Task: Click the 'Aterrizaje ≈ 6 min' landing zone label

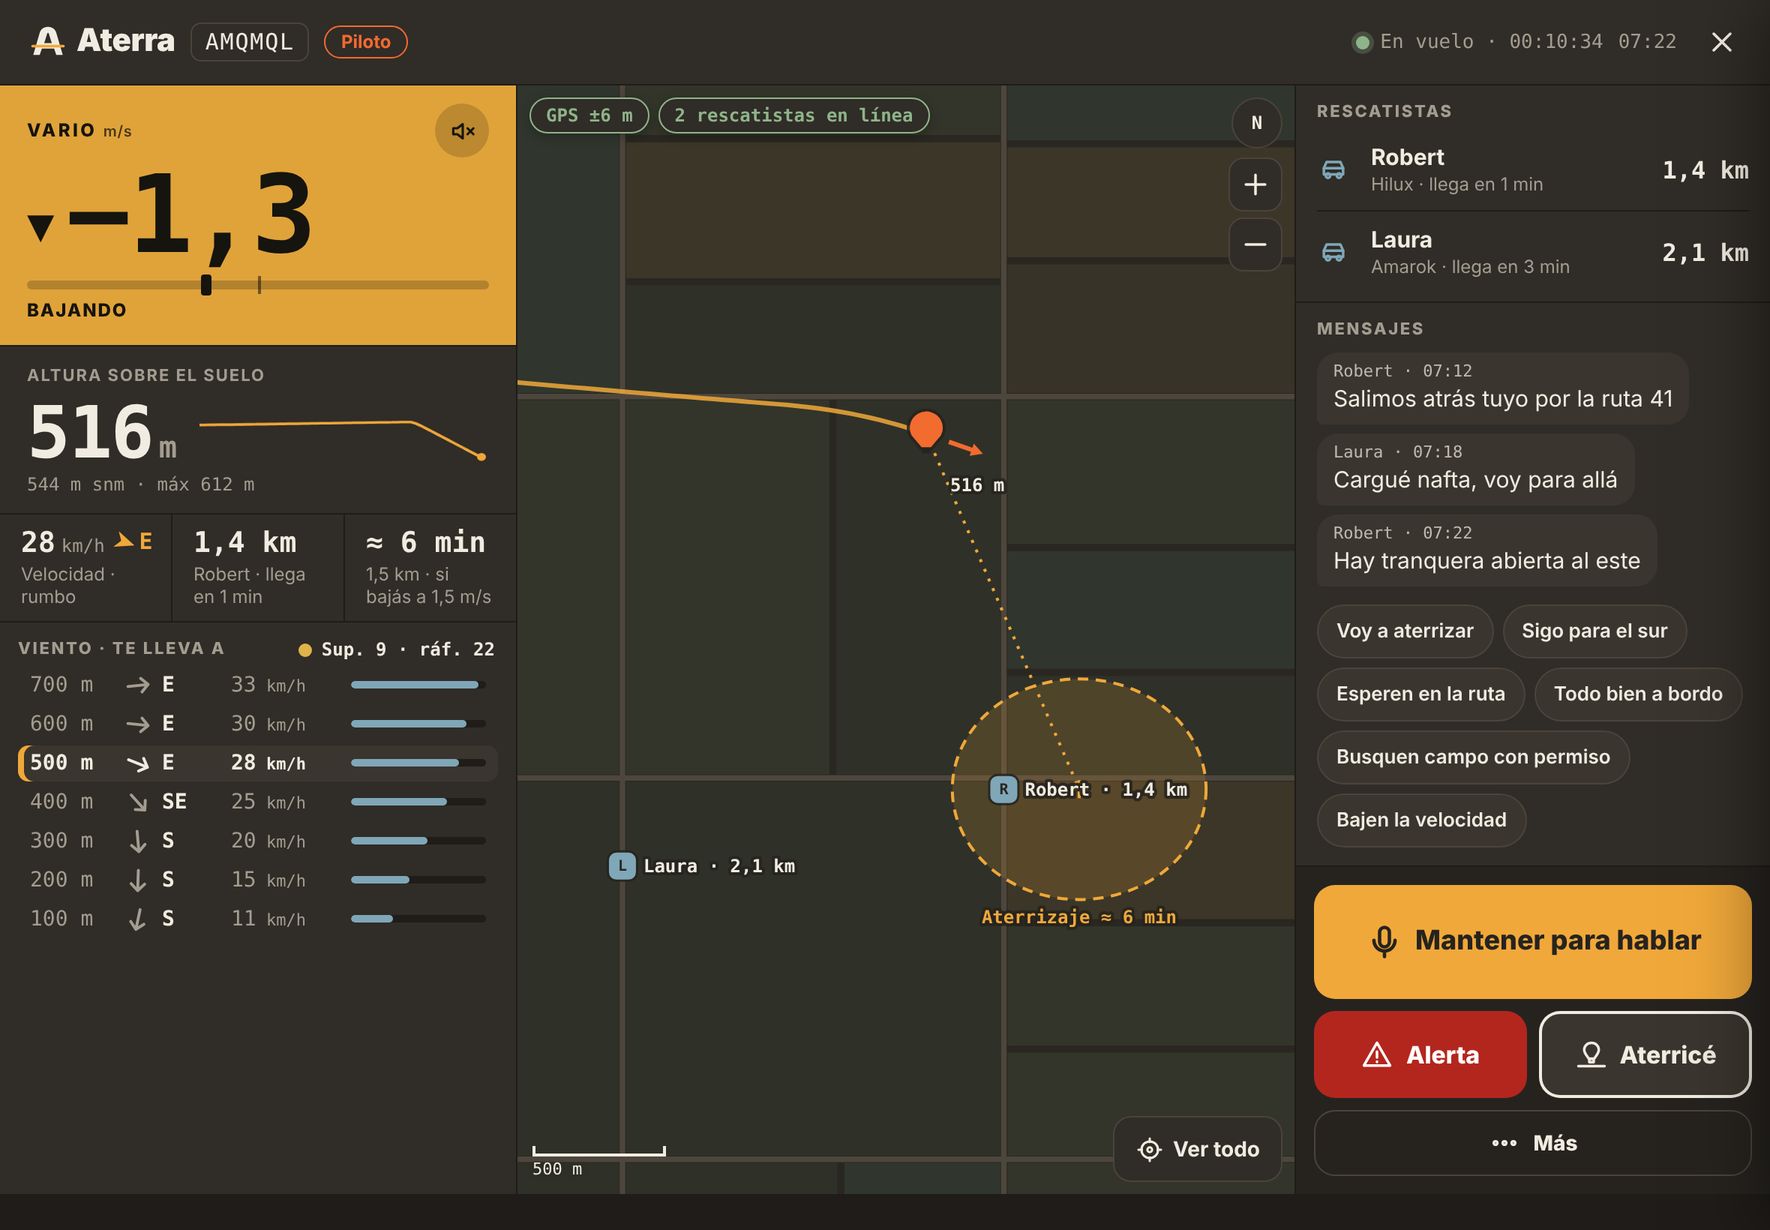Action: 1078,917
